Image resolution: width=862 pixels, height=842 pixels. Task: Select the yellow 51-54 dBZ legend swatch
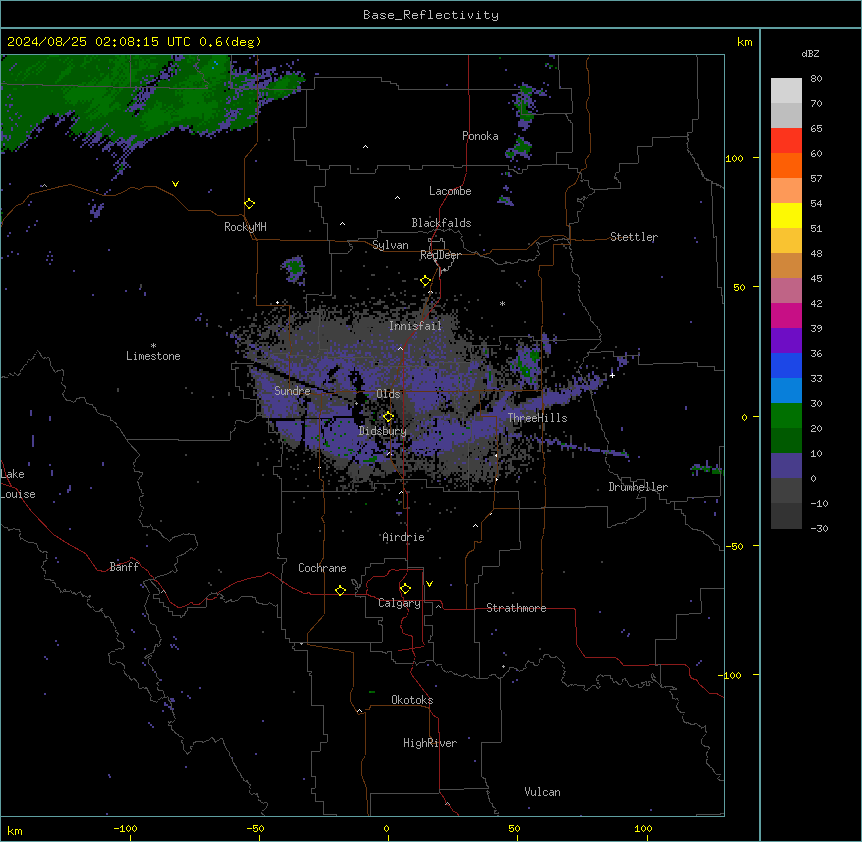[786, 215]
